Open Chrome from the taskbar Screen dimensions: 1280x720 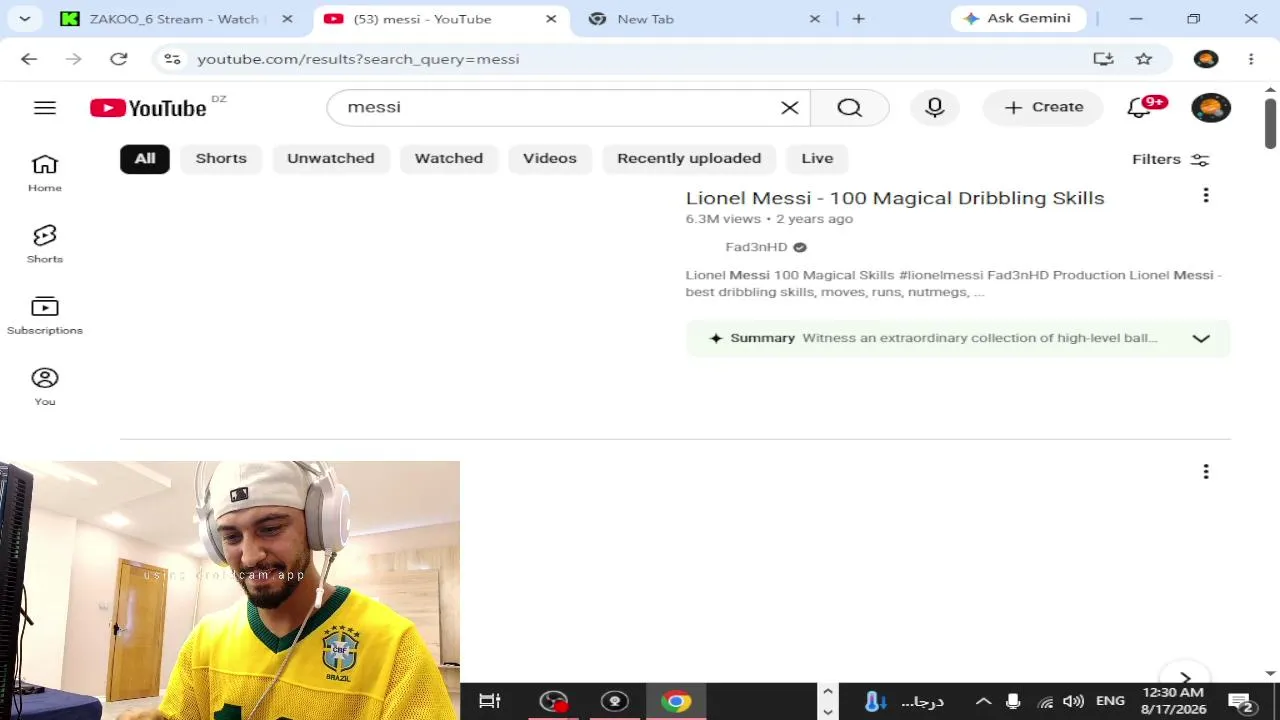[676, 701]
